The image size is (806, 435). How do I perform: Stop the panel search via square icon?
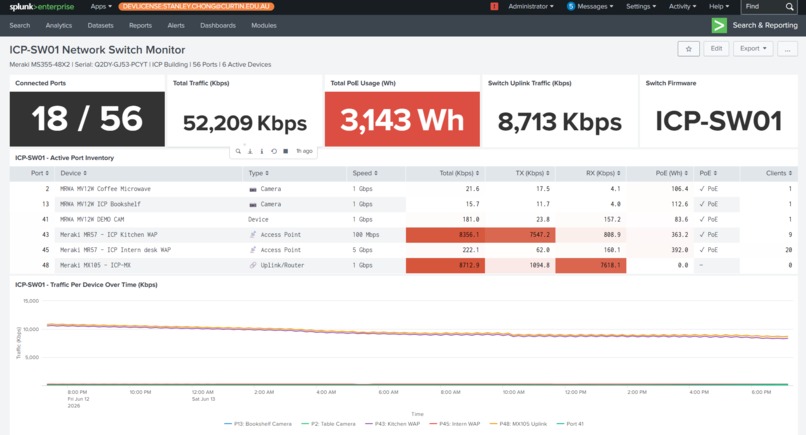pyautogui.click(x=286, y=151)
